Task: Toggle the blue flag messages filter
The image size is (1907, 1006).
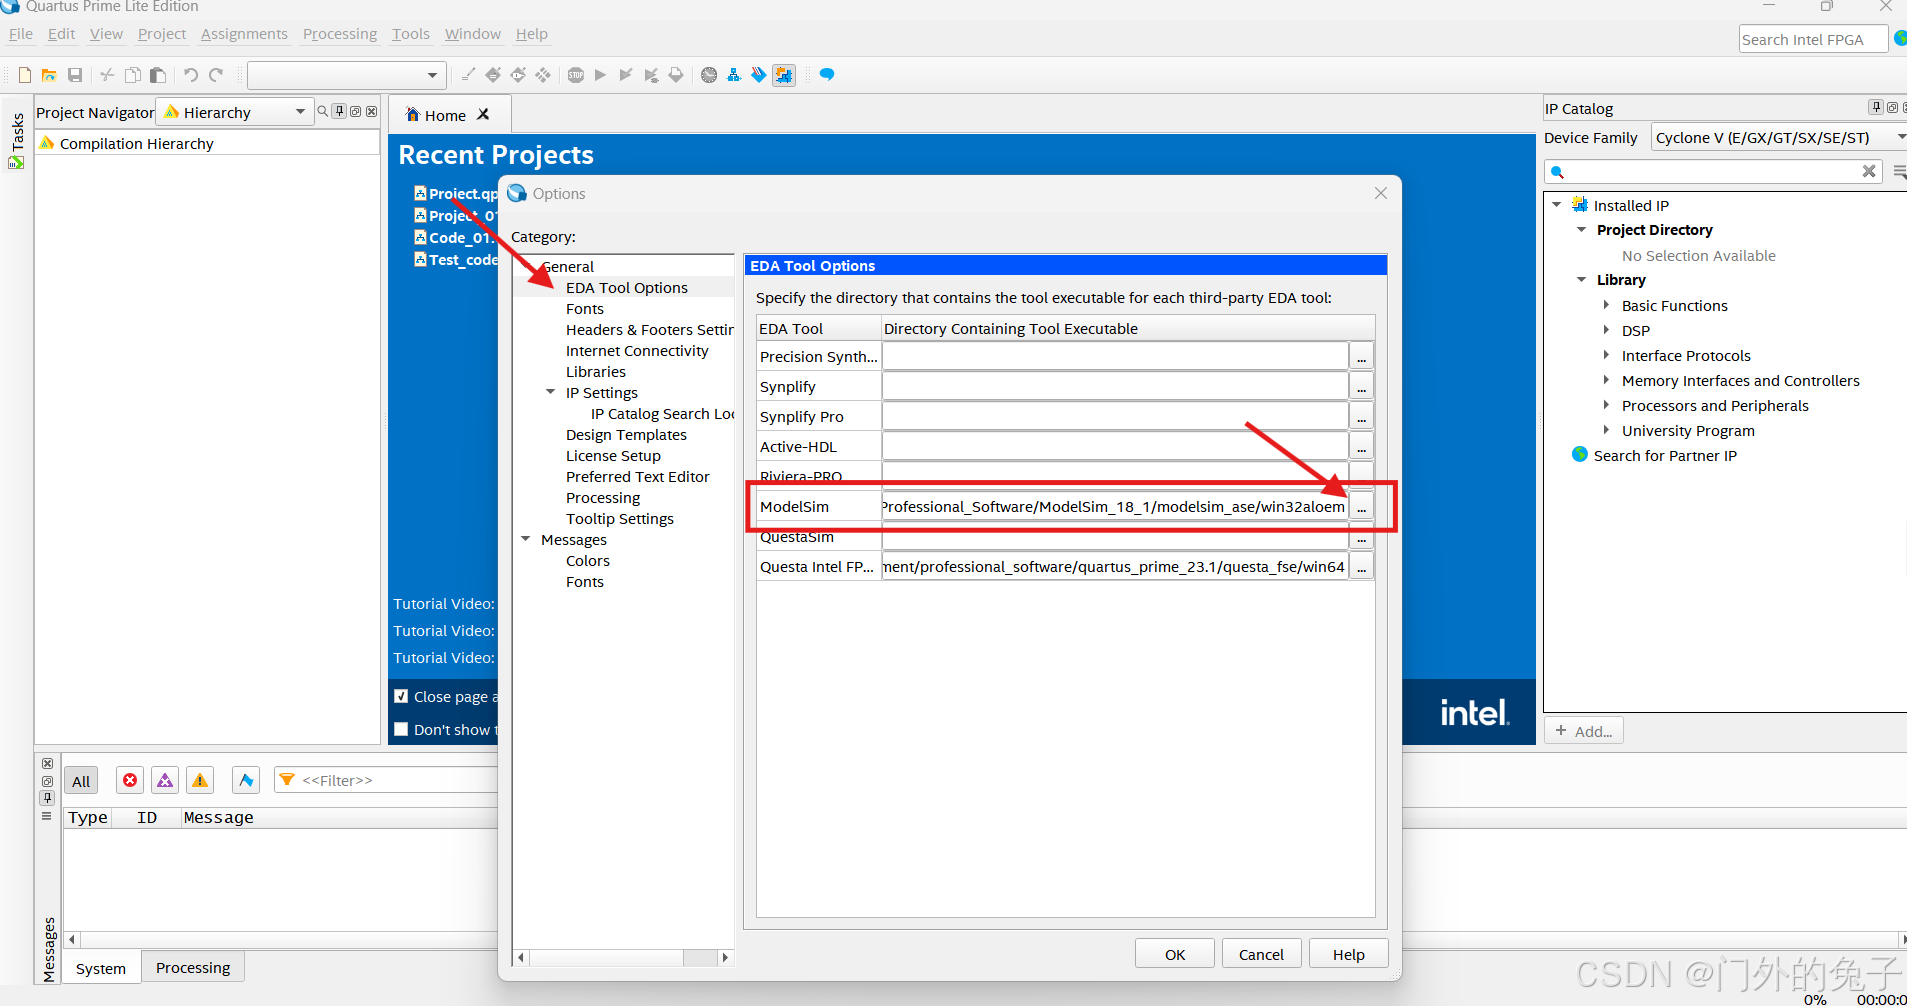Action: point(246,781)
